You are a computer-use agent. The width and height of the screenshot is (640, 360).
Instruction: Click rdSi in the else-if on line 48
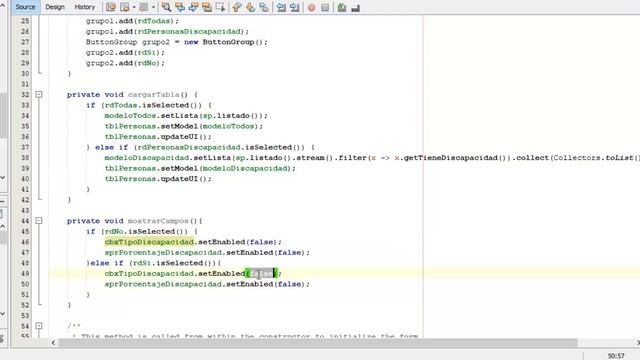pyautogui.click(x=142, y=263)
